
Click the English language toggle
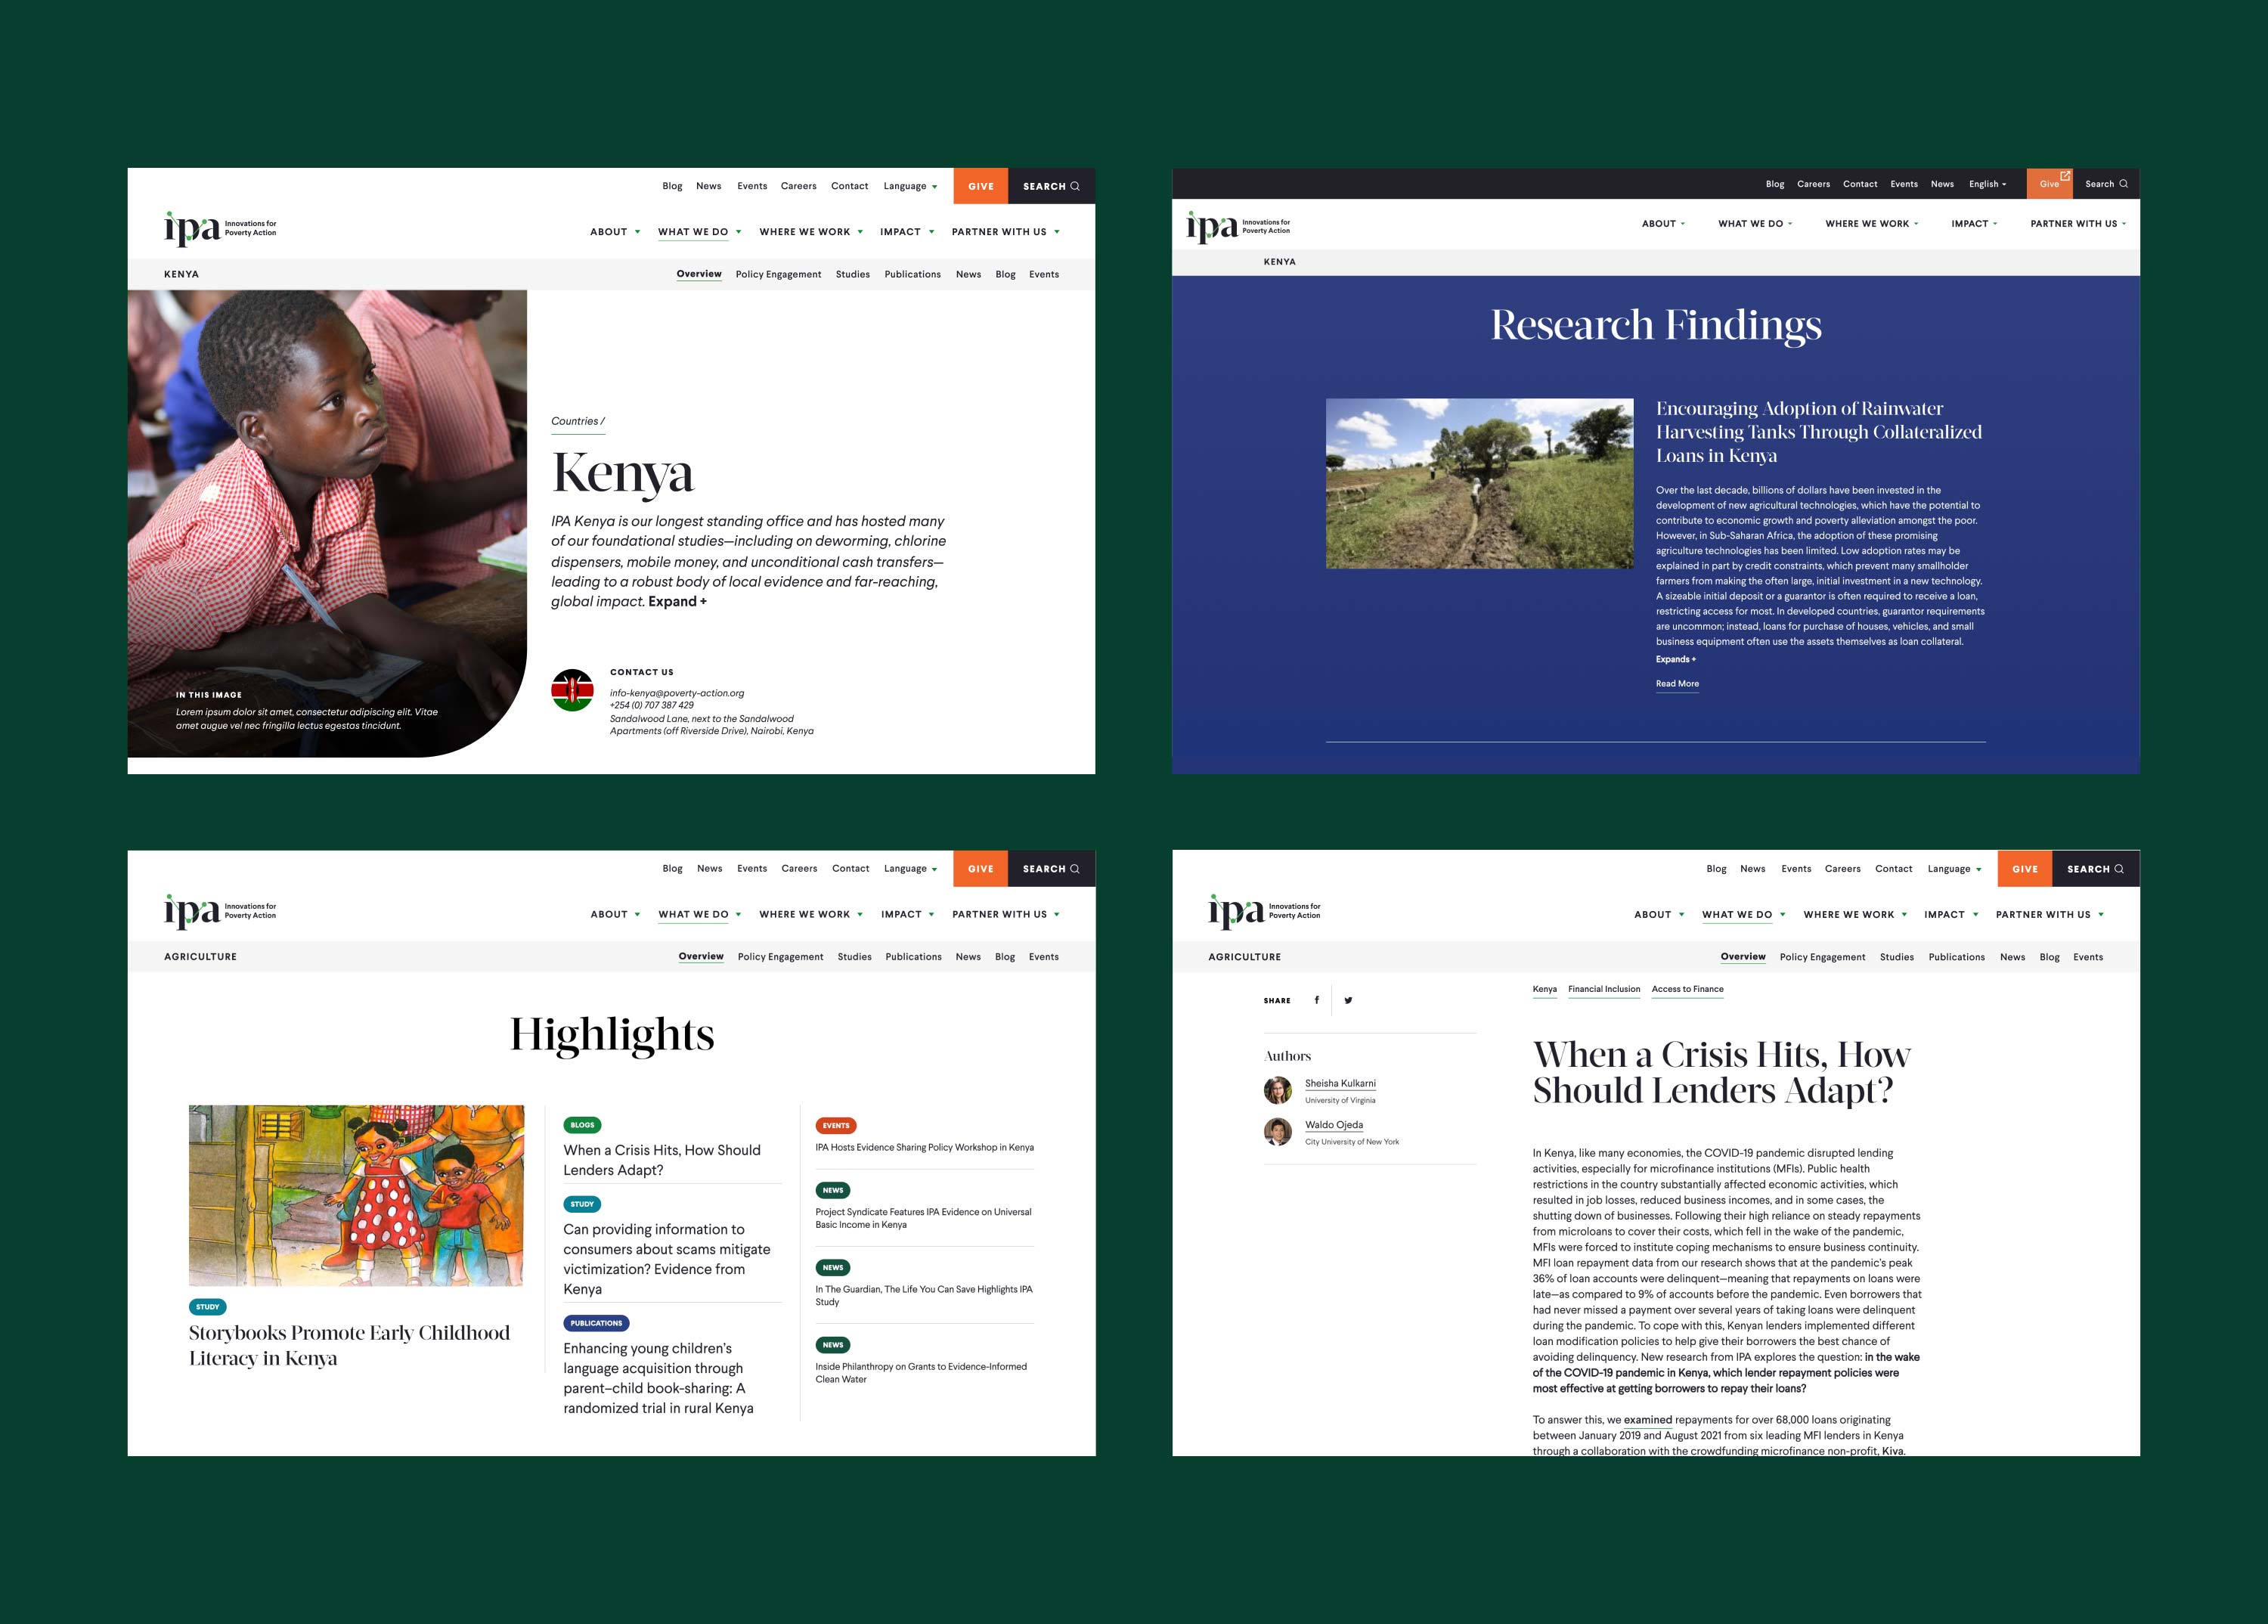[1987, 183]
